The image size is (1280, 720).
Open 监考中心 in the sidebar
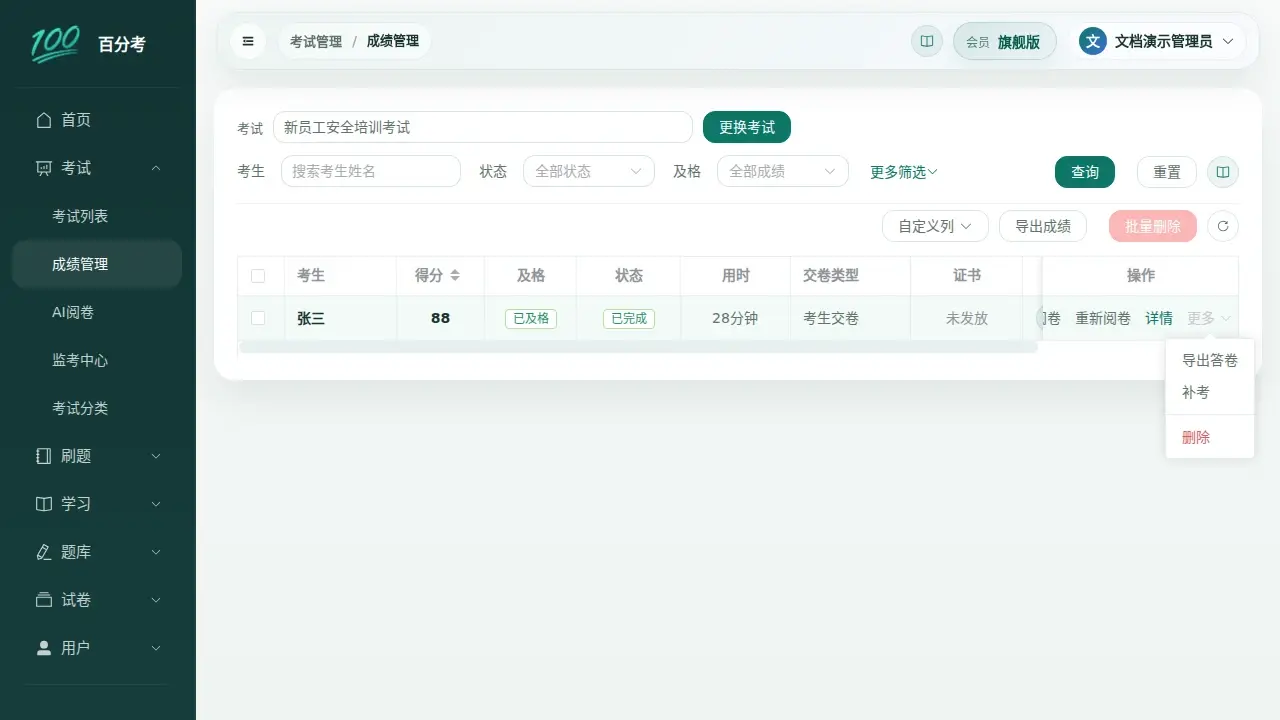(x=97, y=360)
